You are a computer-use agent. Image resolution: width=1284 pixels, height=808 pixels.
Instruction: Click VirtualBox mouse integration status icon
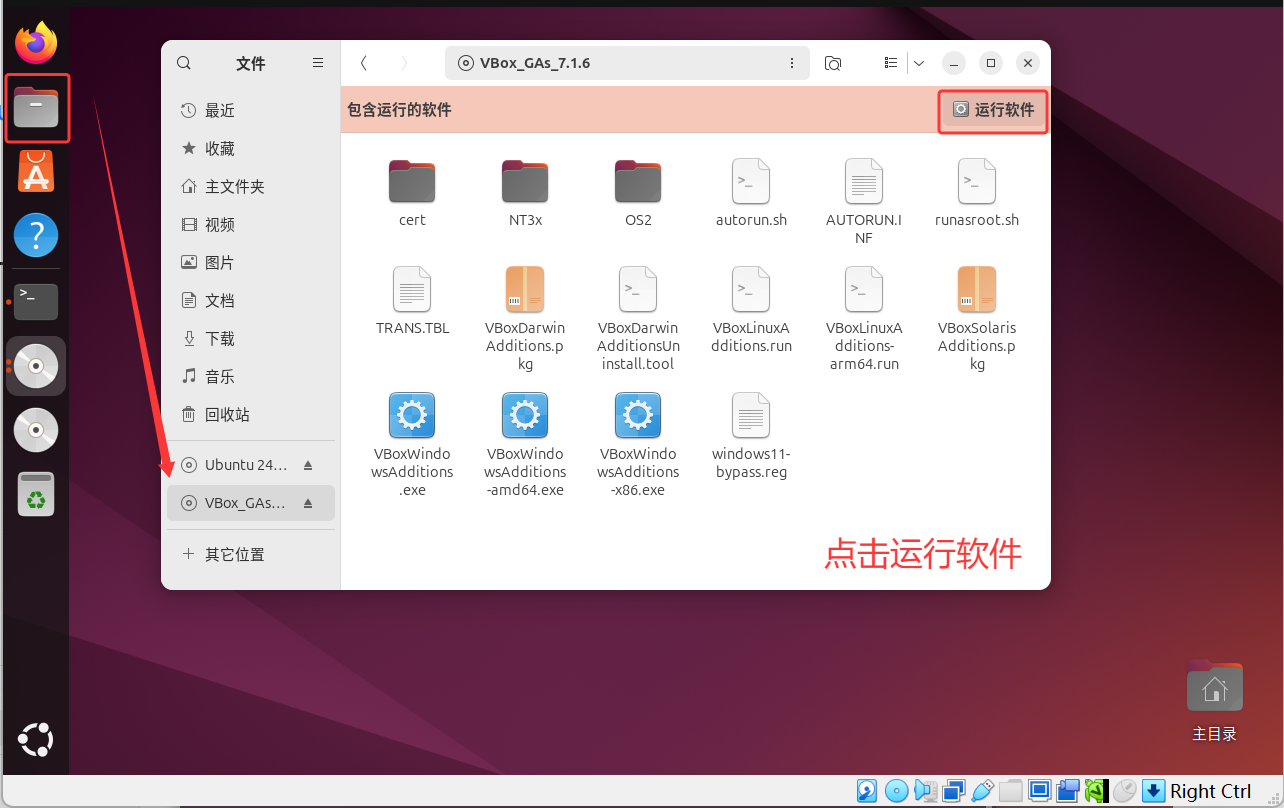click(x=1125, y=791)
